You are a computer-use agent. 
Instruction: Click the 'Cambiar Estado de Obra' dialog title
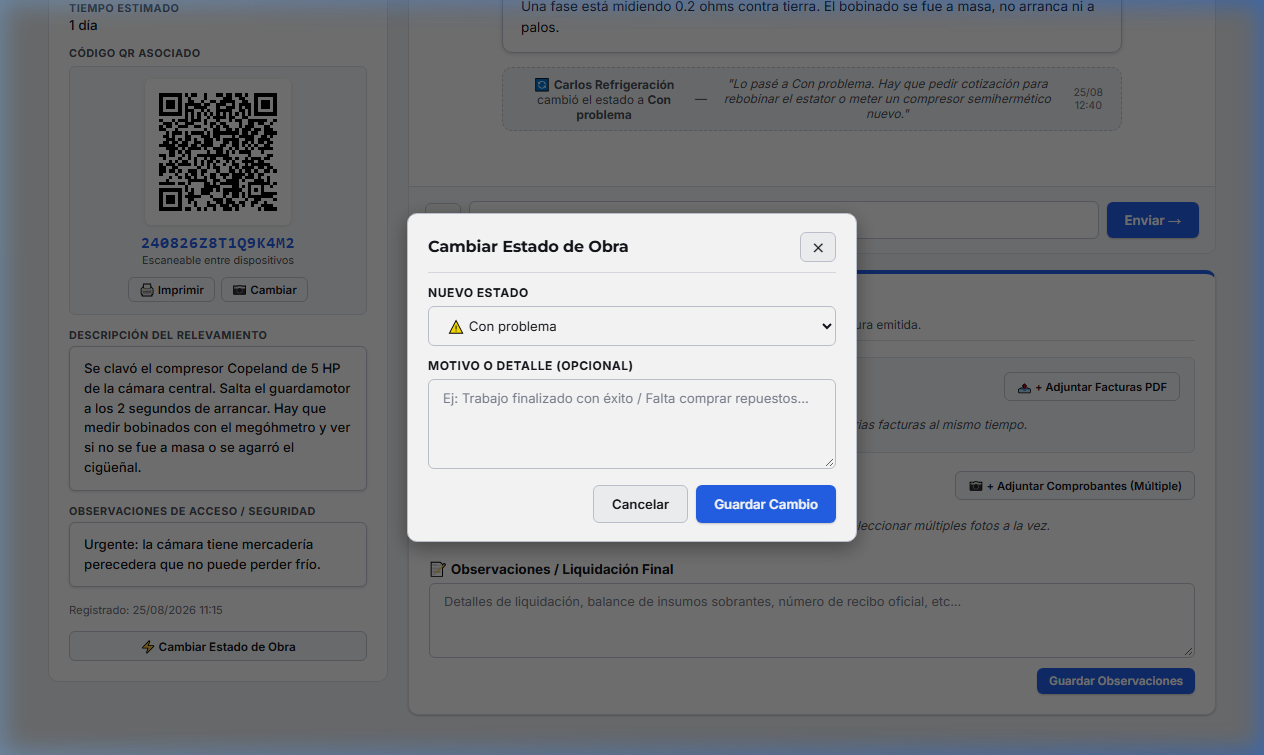pyautogui.click(x=528, y=246)
